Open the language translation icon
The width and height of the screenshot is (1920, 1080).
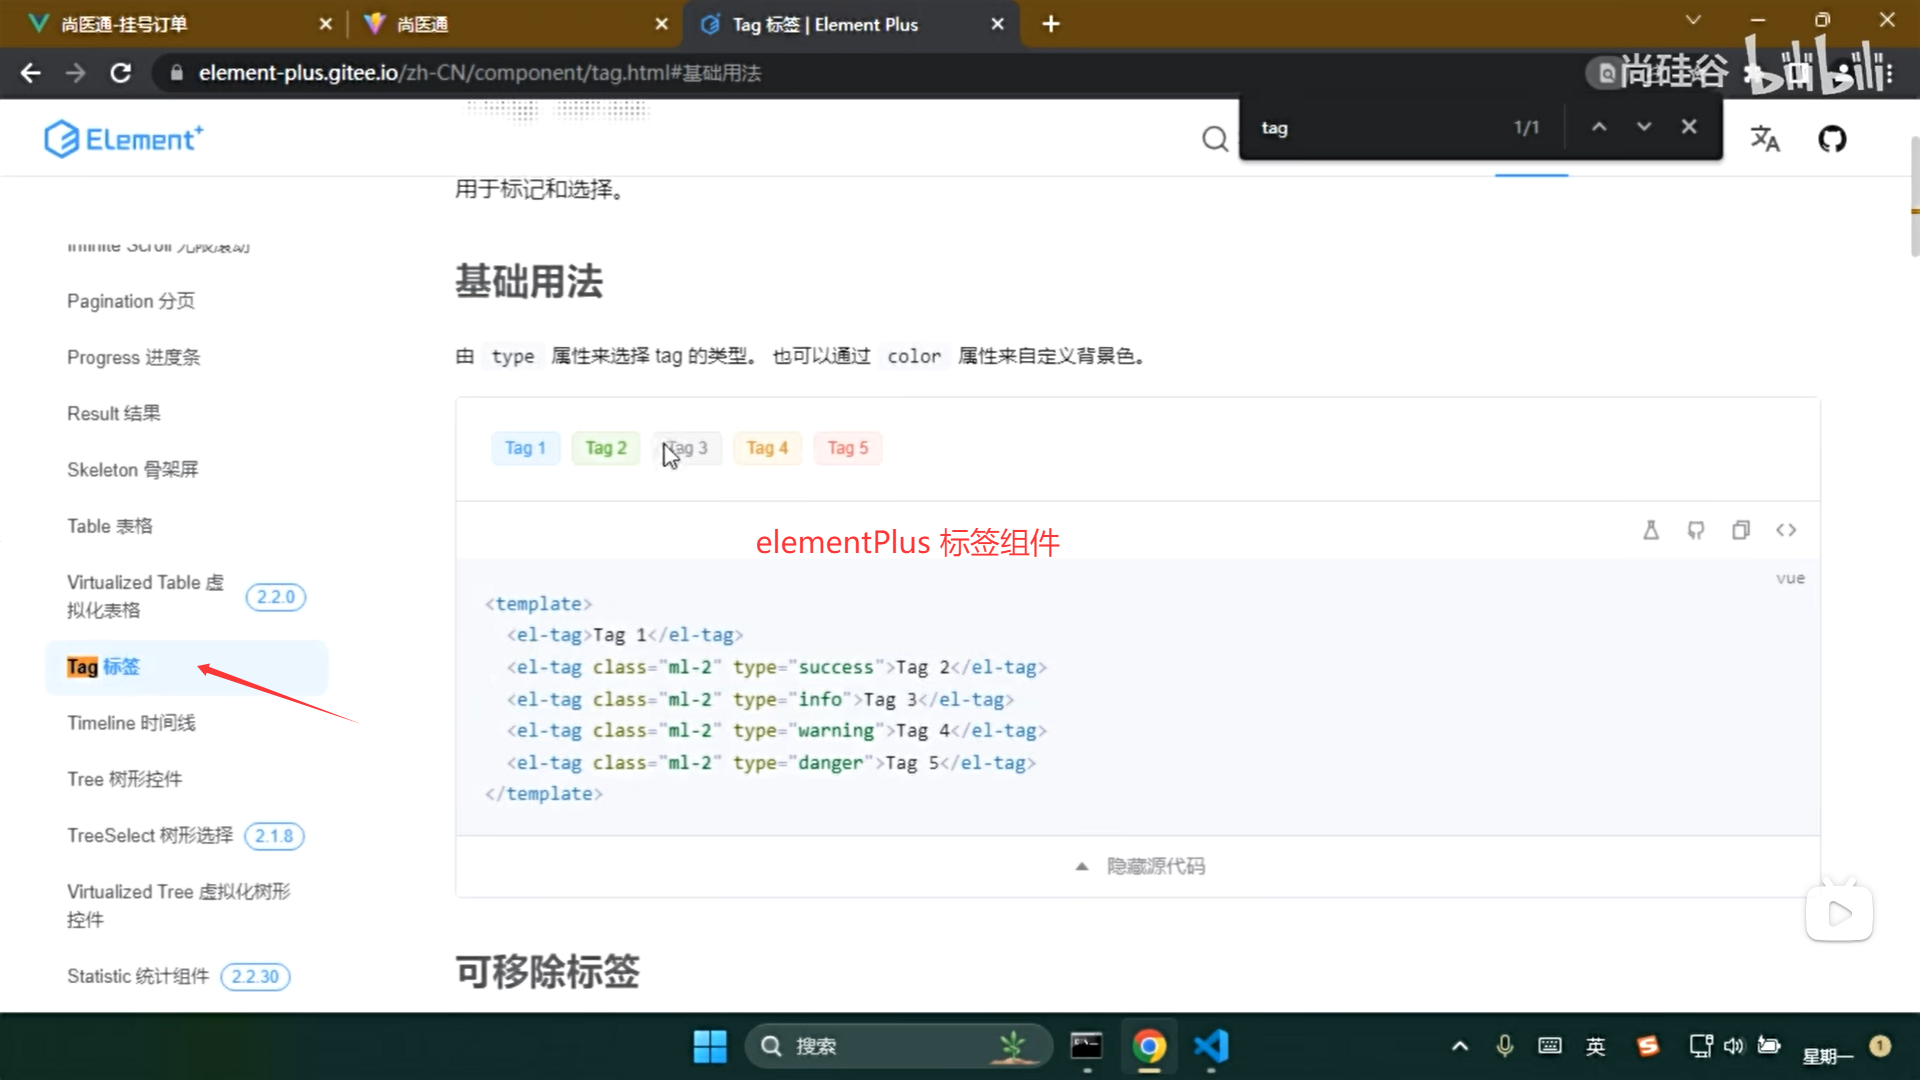pyautogui.click(x=1765, y=139)
